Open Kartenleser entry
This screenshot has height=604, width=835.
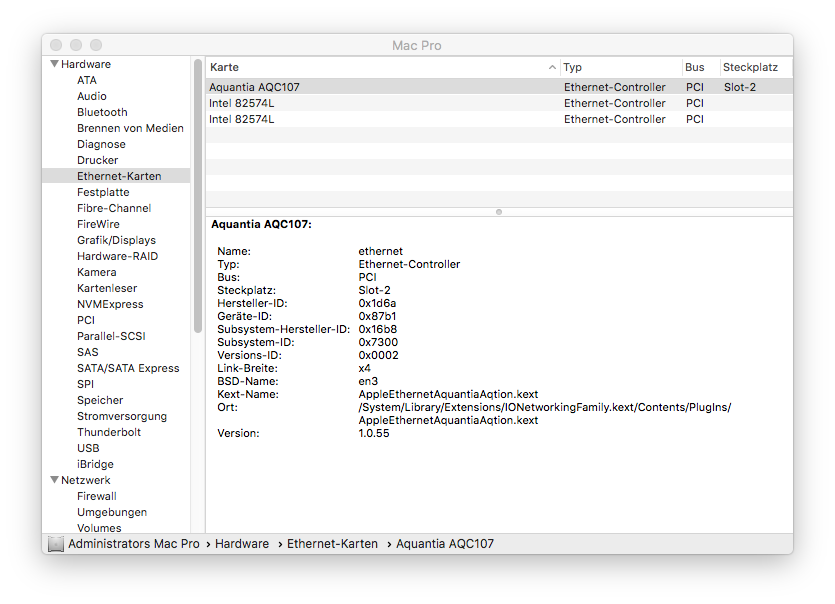pos(107,288)
